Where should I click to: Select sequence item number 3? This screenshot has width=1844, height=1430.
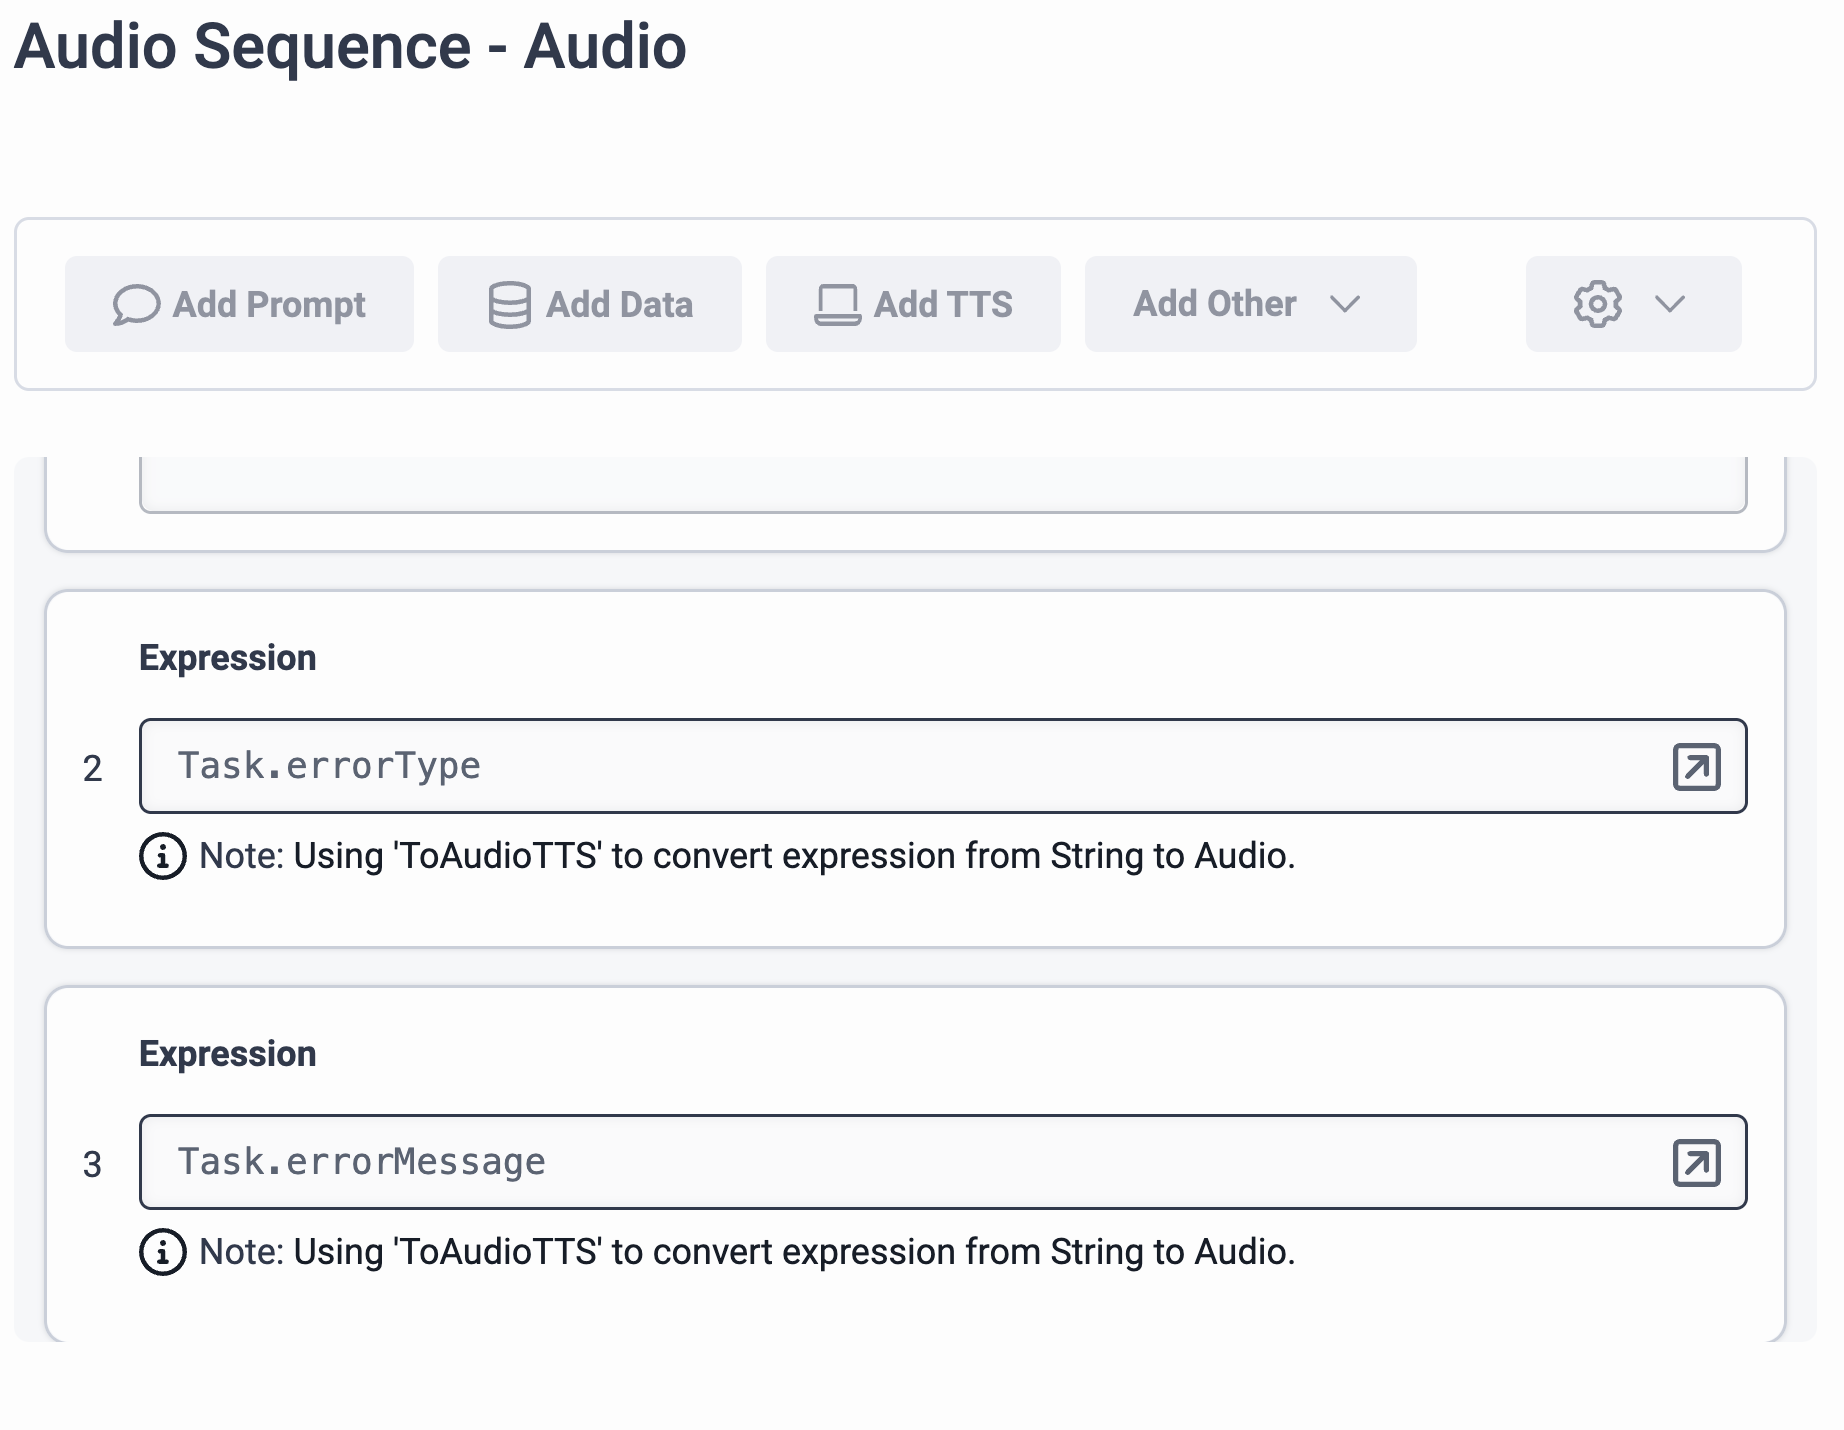tap(92, 1165)
